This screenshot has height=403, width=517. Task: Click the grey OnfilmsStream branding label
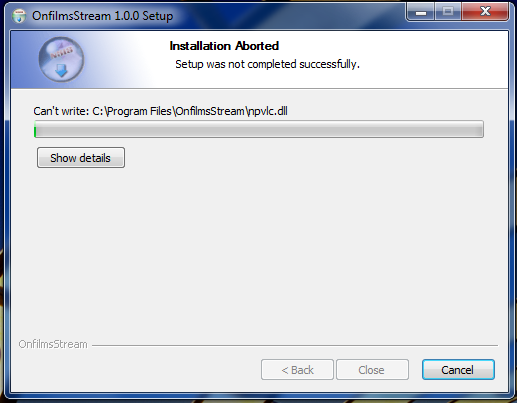[x=53, y=344]
